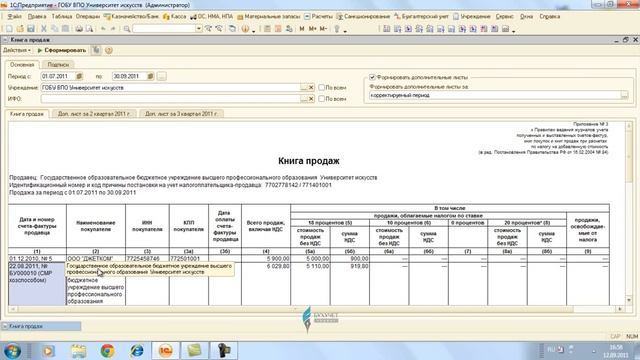This screenshot has width=640, height=360.
Task: Click the Сформировать button
Action: pos(62,50)
